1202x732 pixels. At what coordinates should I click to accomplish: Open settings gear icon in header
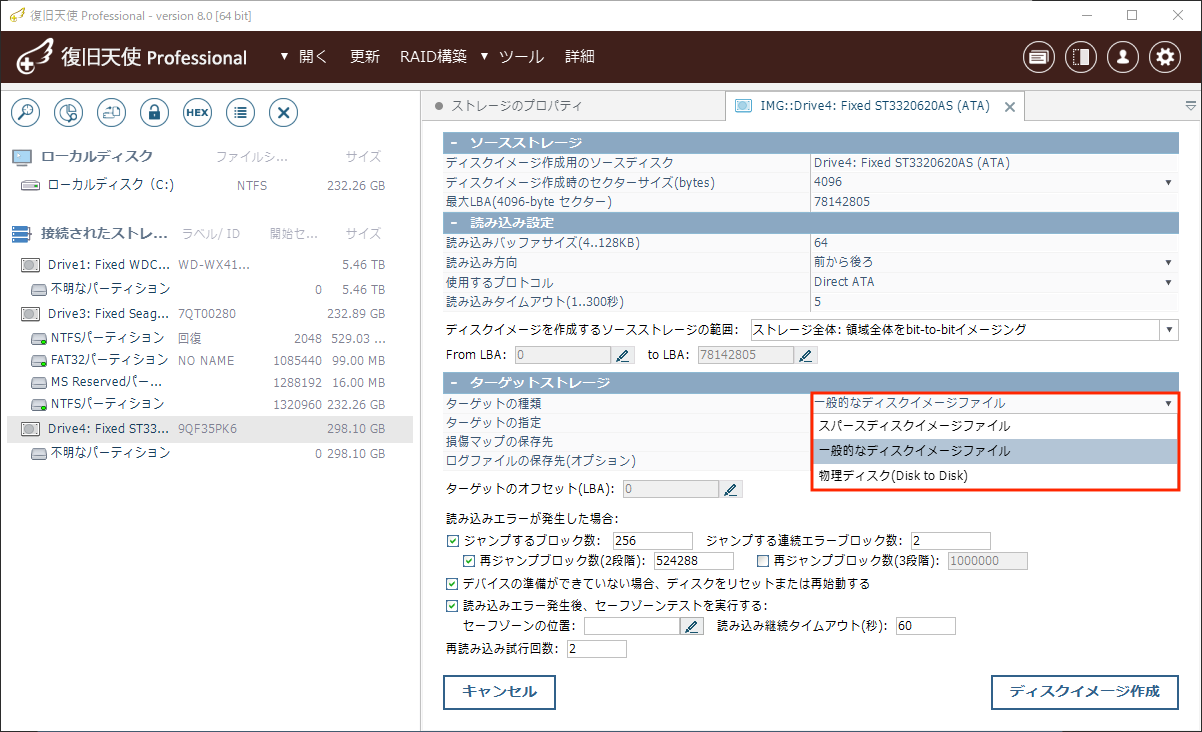(1165, 57)
